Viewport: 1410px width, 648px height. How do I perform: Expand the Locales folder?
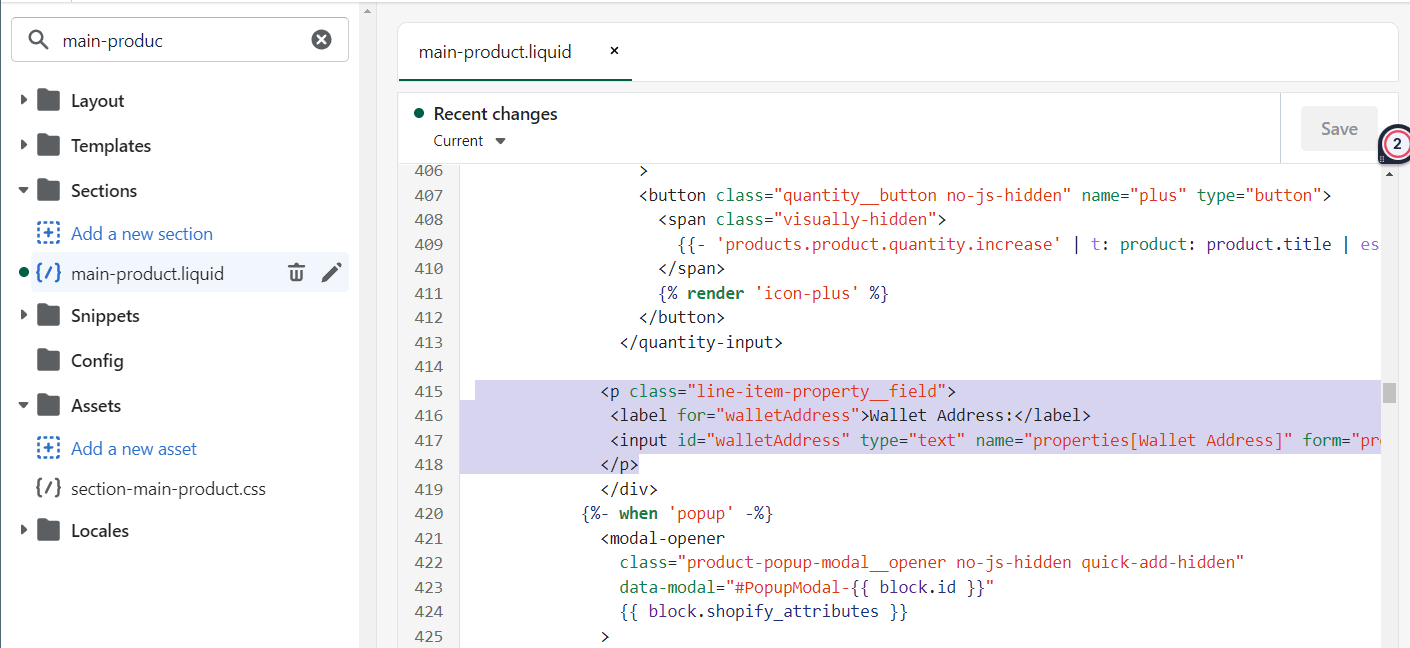(24, 530)
